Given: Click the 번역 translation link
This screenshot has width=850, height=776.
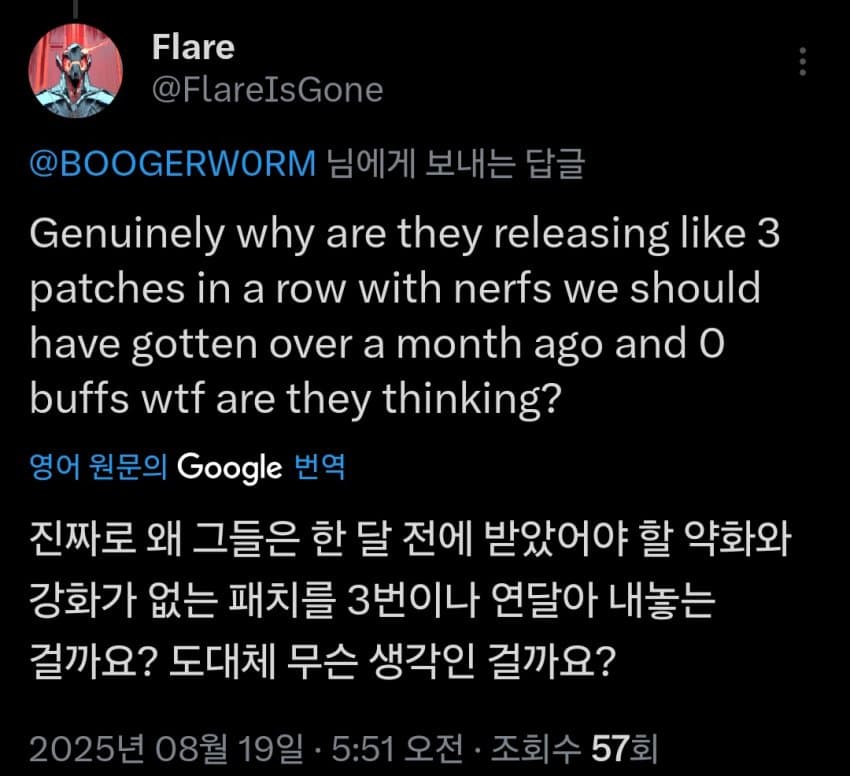Looking at the screenshot, I should [x=319, y=467].
